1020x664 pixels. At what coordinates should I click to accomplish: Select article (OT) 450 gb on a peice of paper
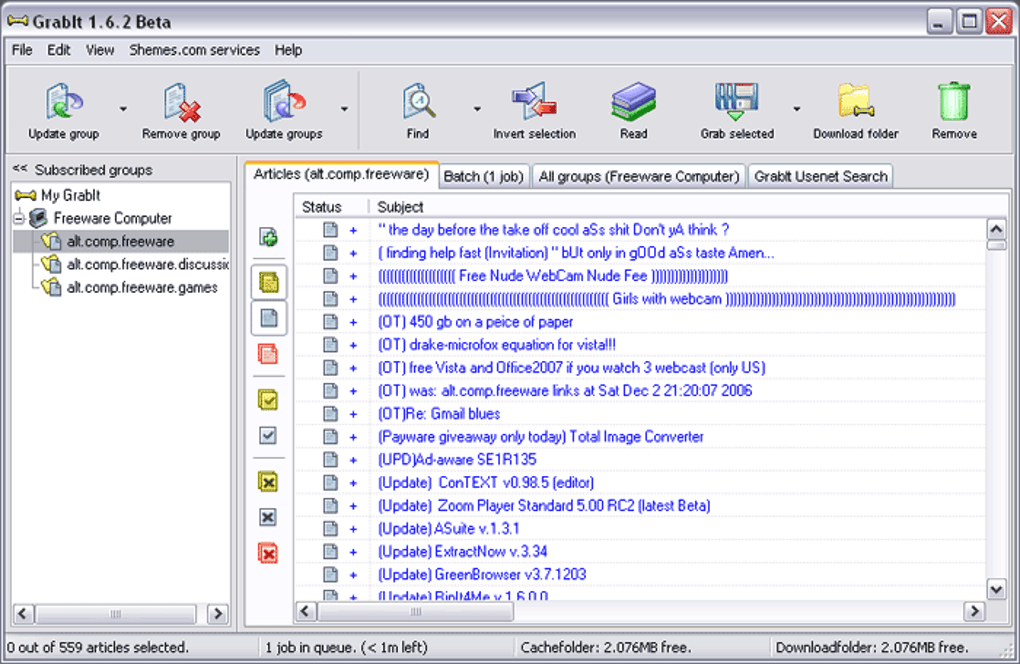pyautogui.click(x=476, y=322)
